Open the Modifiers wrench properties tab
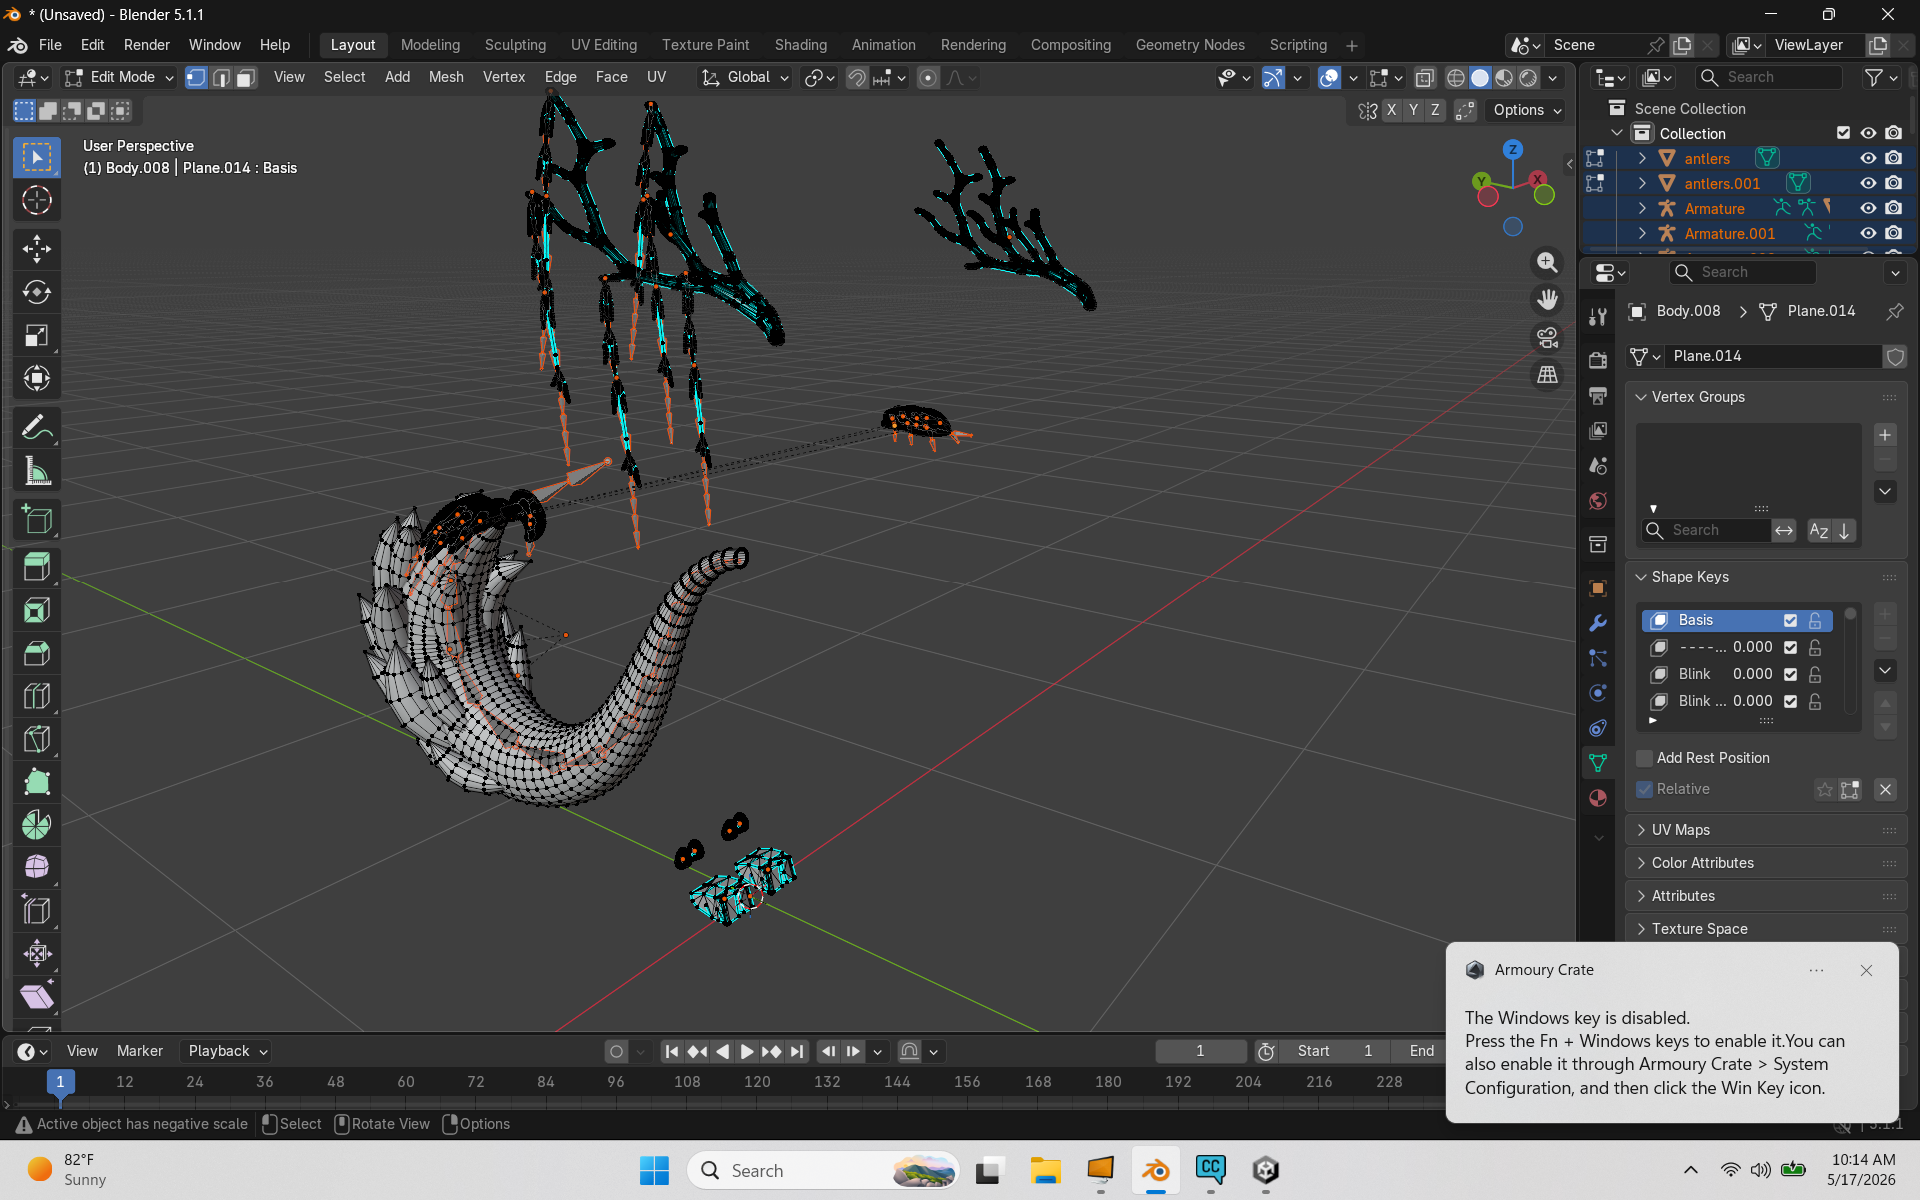 click(x=1598, y=623)
